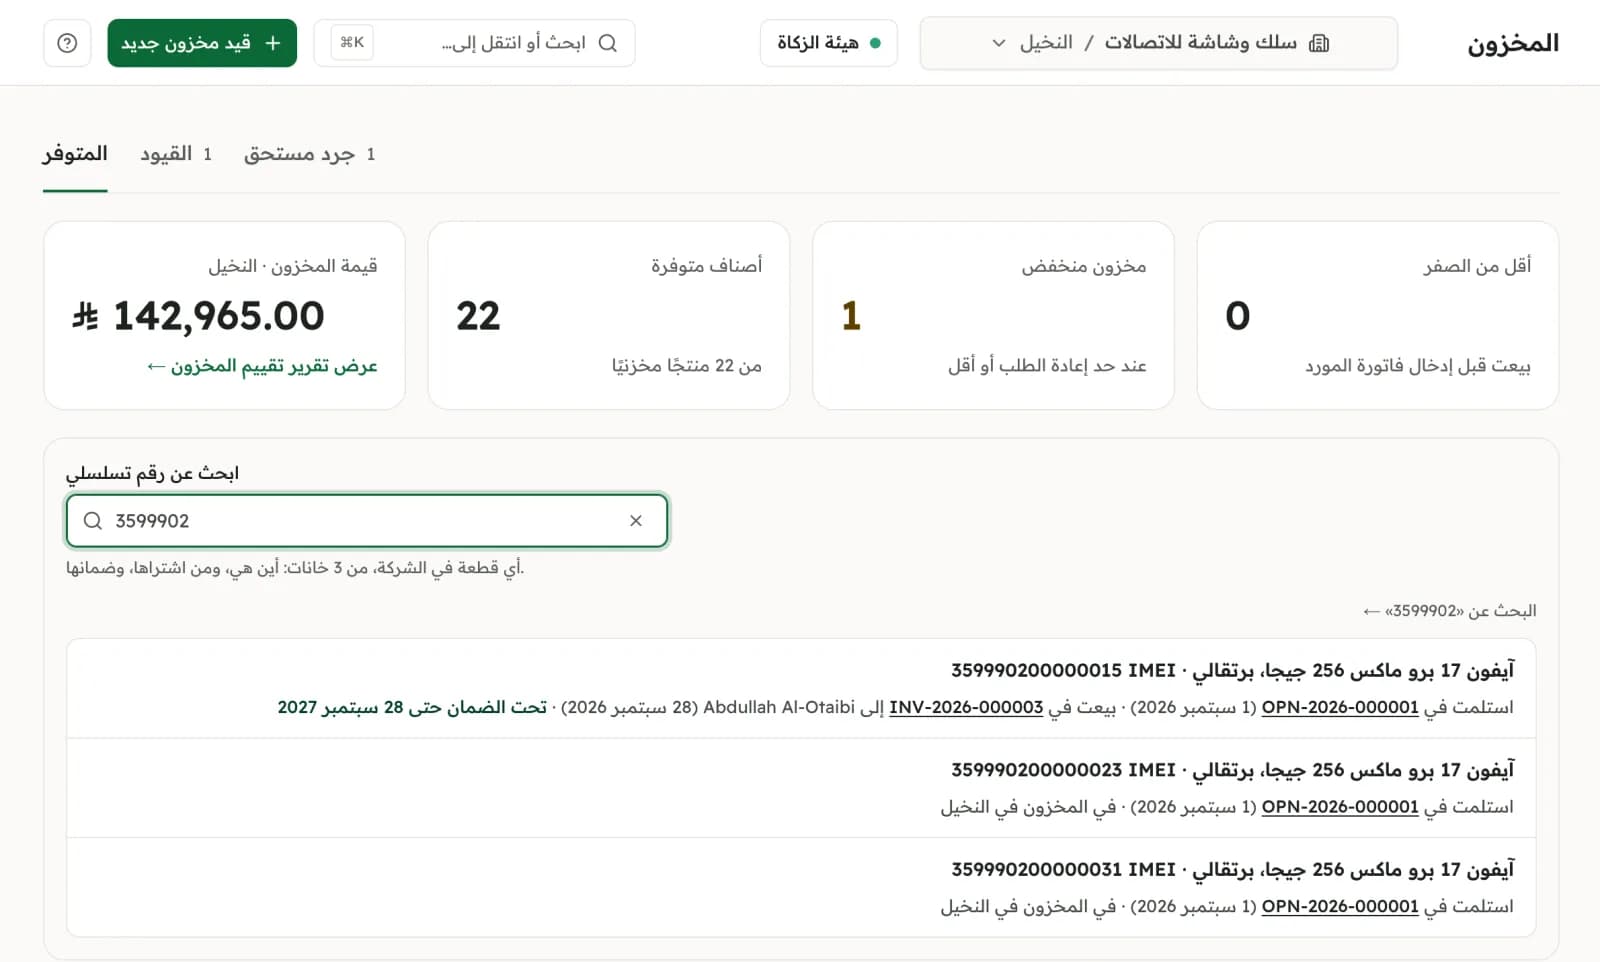Open the help question-mark icon
Viewport: 1600px width, 962px height.
pyautogui.click(x=67, y=43)
